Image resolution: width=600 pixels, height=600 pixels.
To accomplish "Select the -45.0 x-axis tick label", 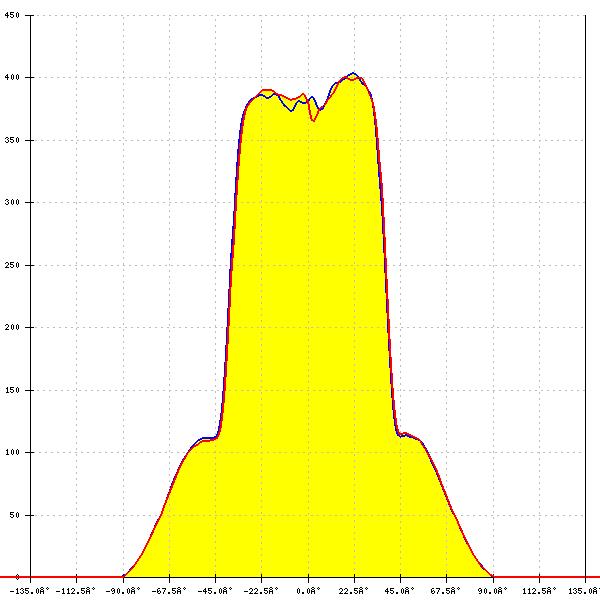I will (215, 590).
